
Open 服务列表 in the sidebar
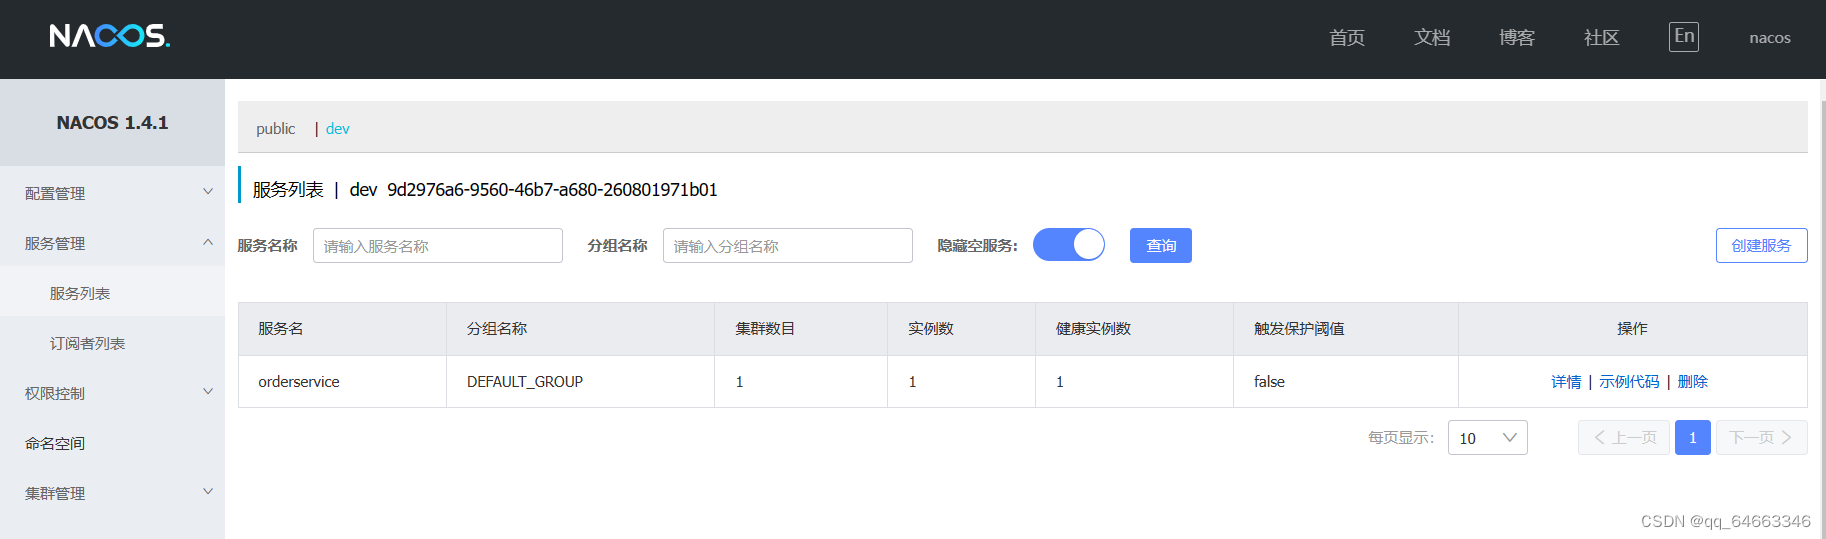pyautogui.click(x=80, y=293)
